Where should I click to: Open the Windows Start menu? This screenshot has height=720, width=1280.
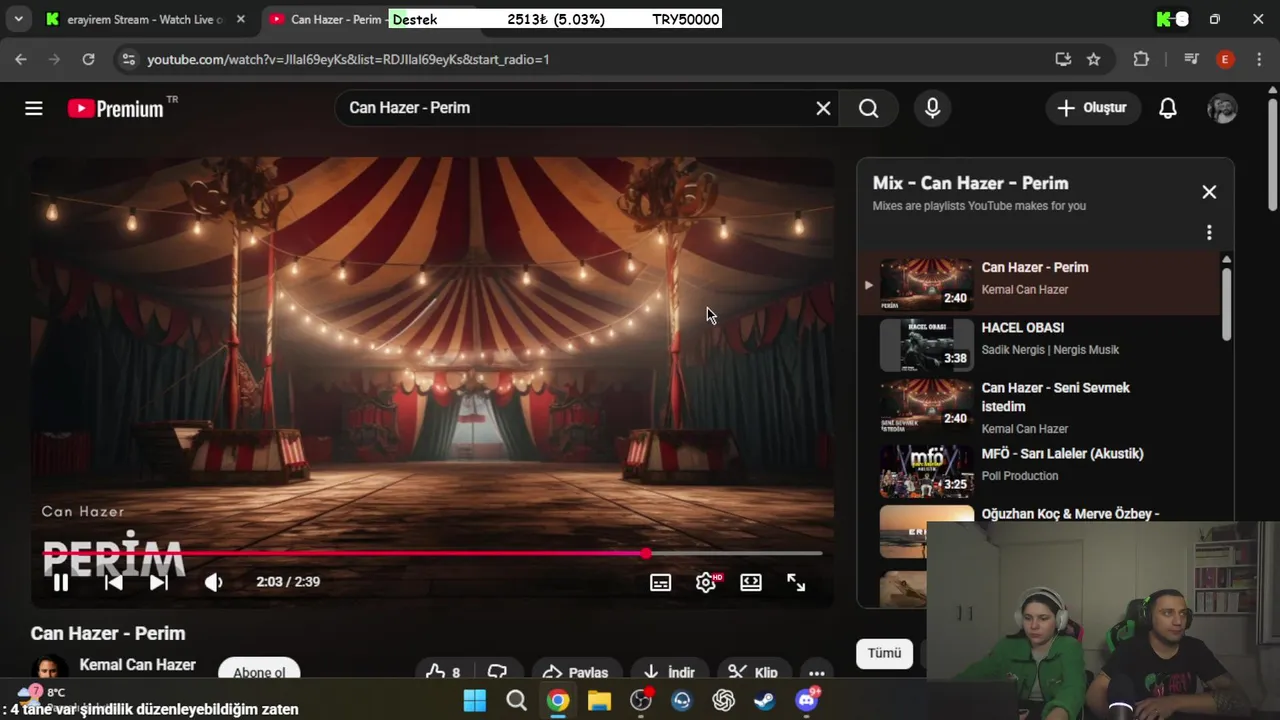tap(475, 700)
